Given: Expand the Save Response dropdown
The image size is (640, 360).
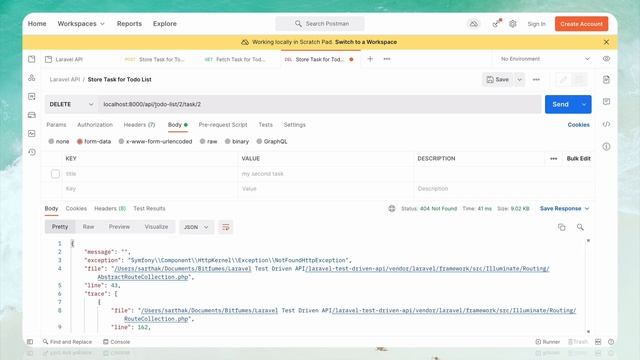Looking at the screenshot, I should pos(564,209).
